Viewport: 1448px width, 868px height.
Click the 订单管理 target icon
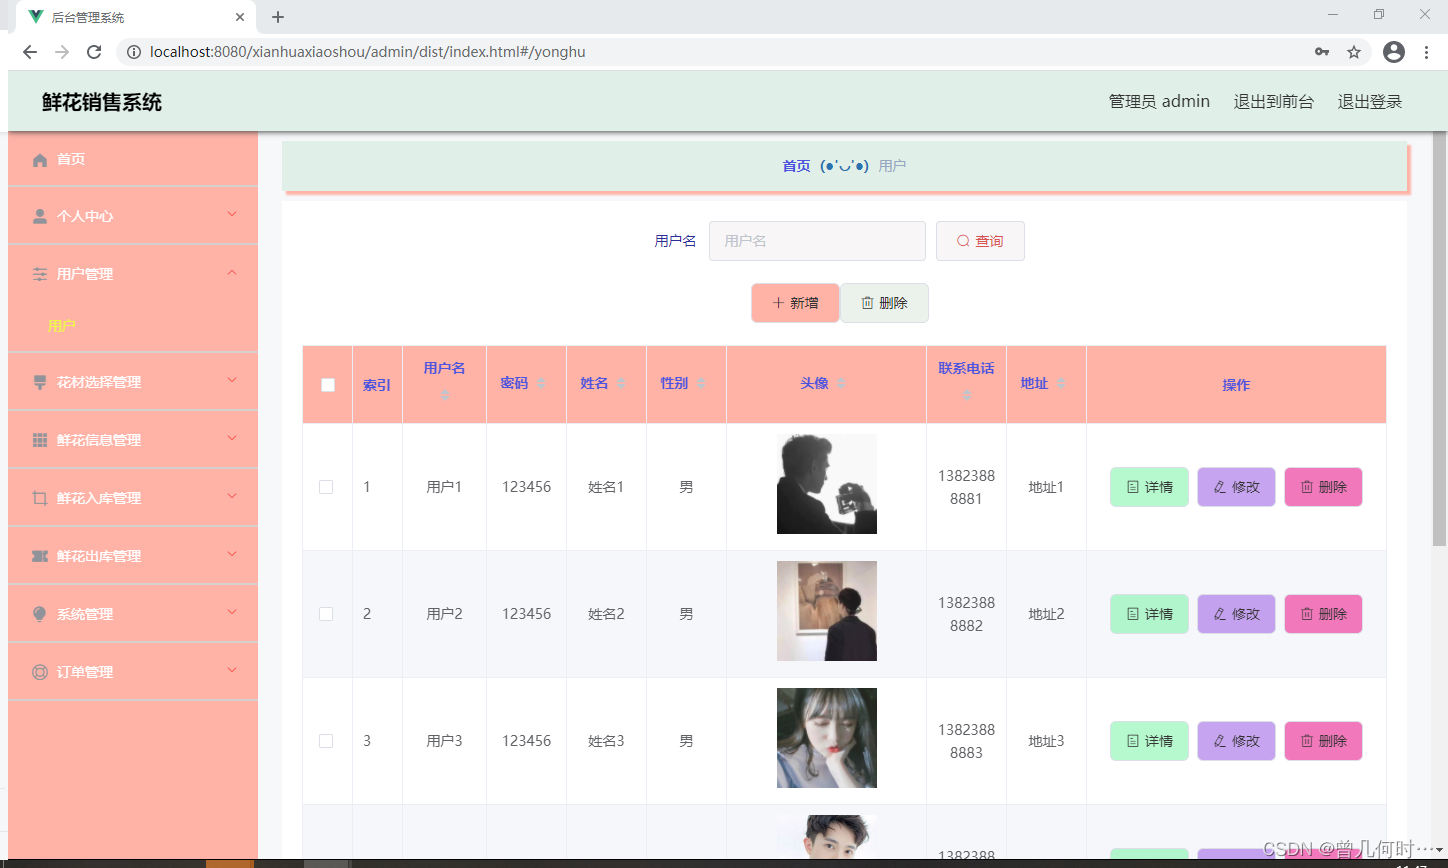click(38, 671)
